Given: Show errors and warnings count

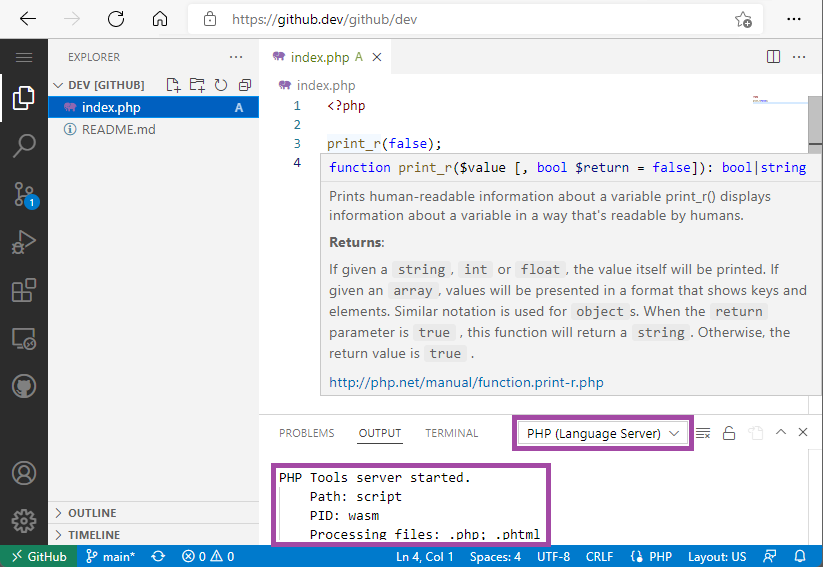Looking at the screenshot, I should pos(208,556).
